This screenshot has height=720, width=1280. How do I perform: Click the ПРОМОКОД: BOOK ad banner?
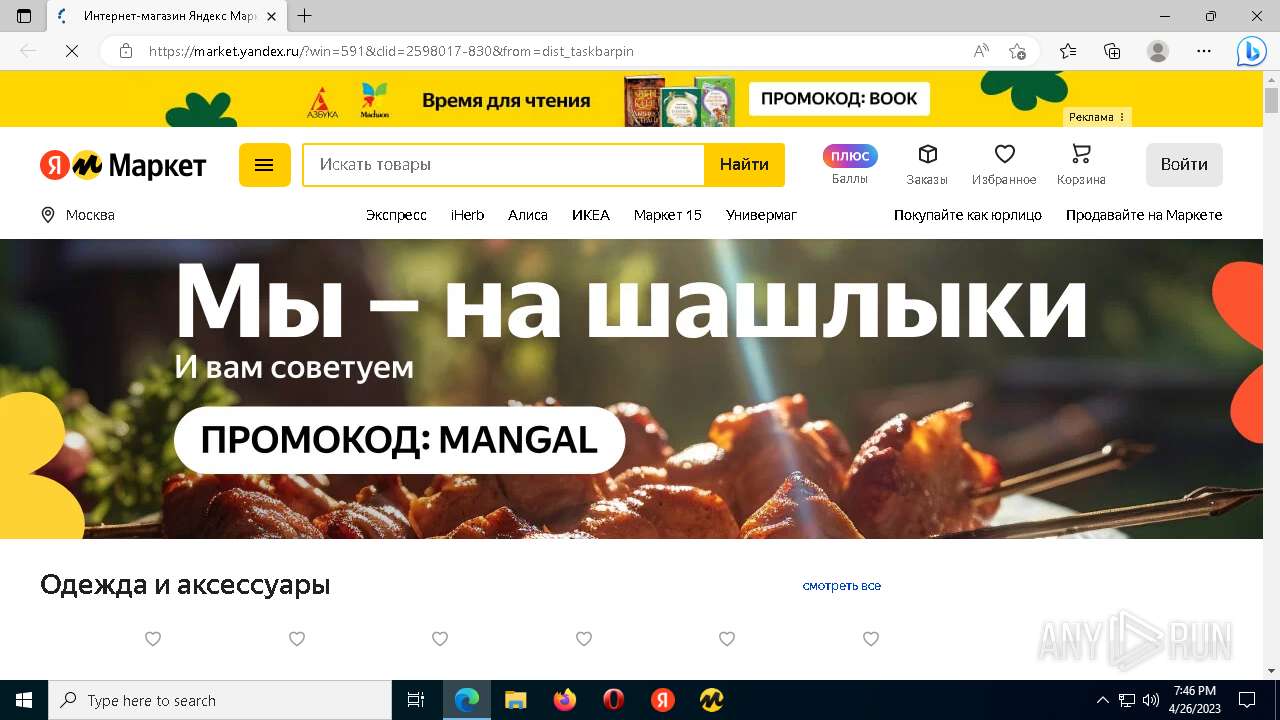tap(840, 99)
